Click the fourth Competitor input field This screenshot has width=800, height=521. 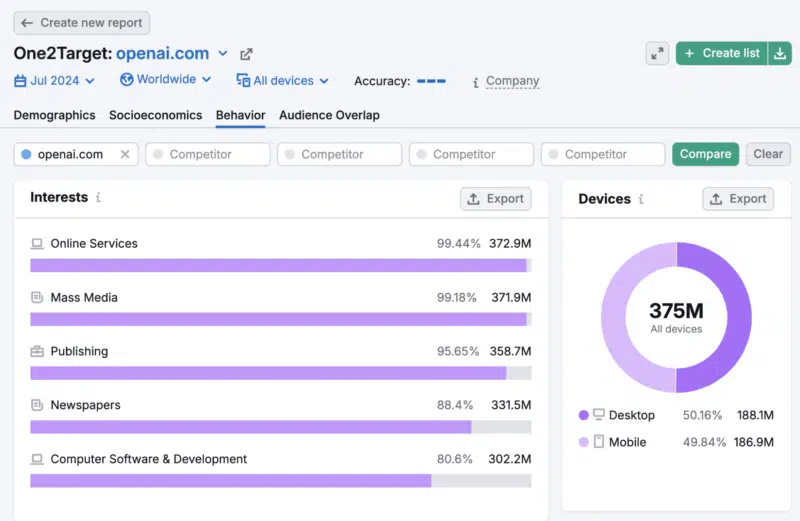click(603, 154)
